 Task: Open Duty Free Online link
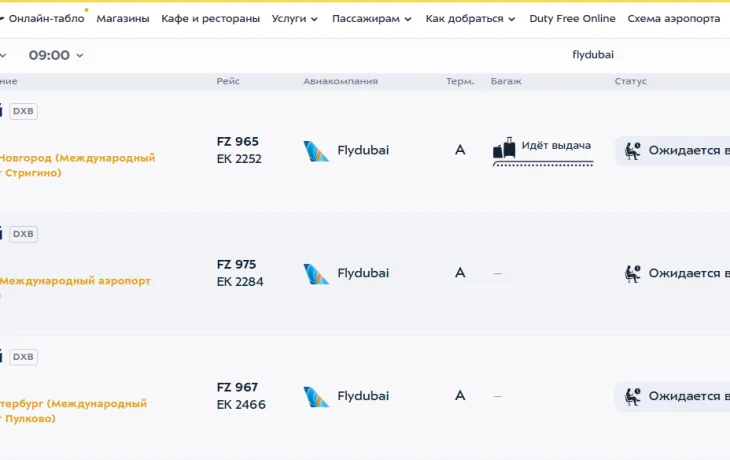(x=572, y=19)
